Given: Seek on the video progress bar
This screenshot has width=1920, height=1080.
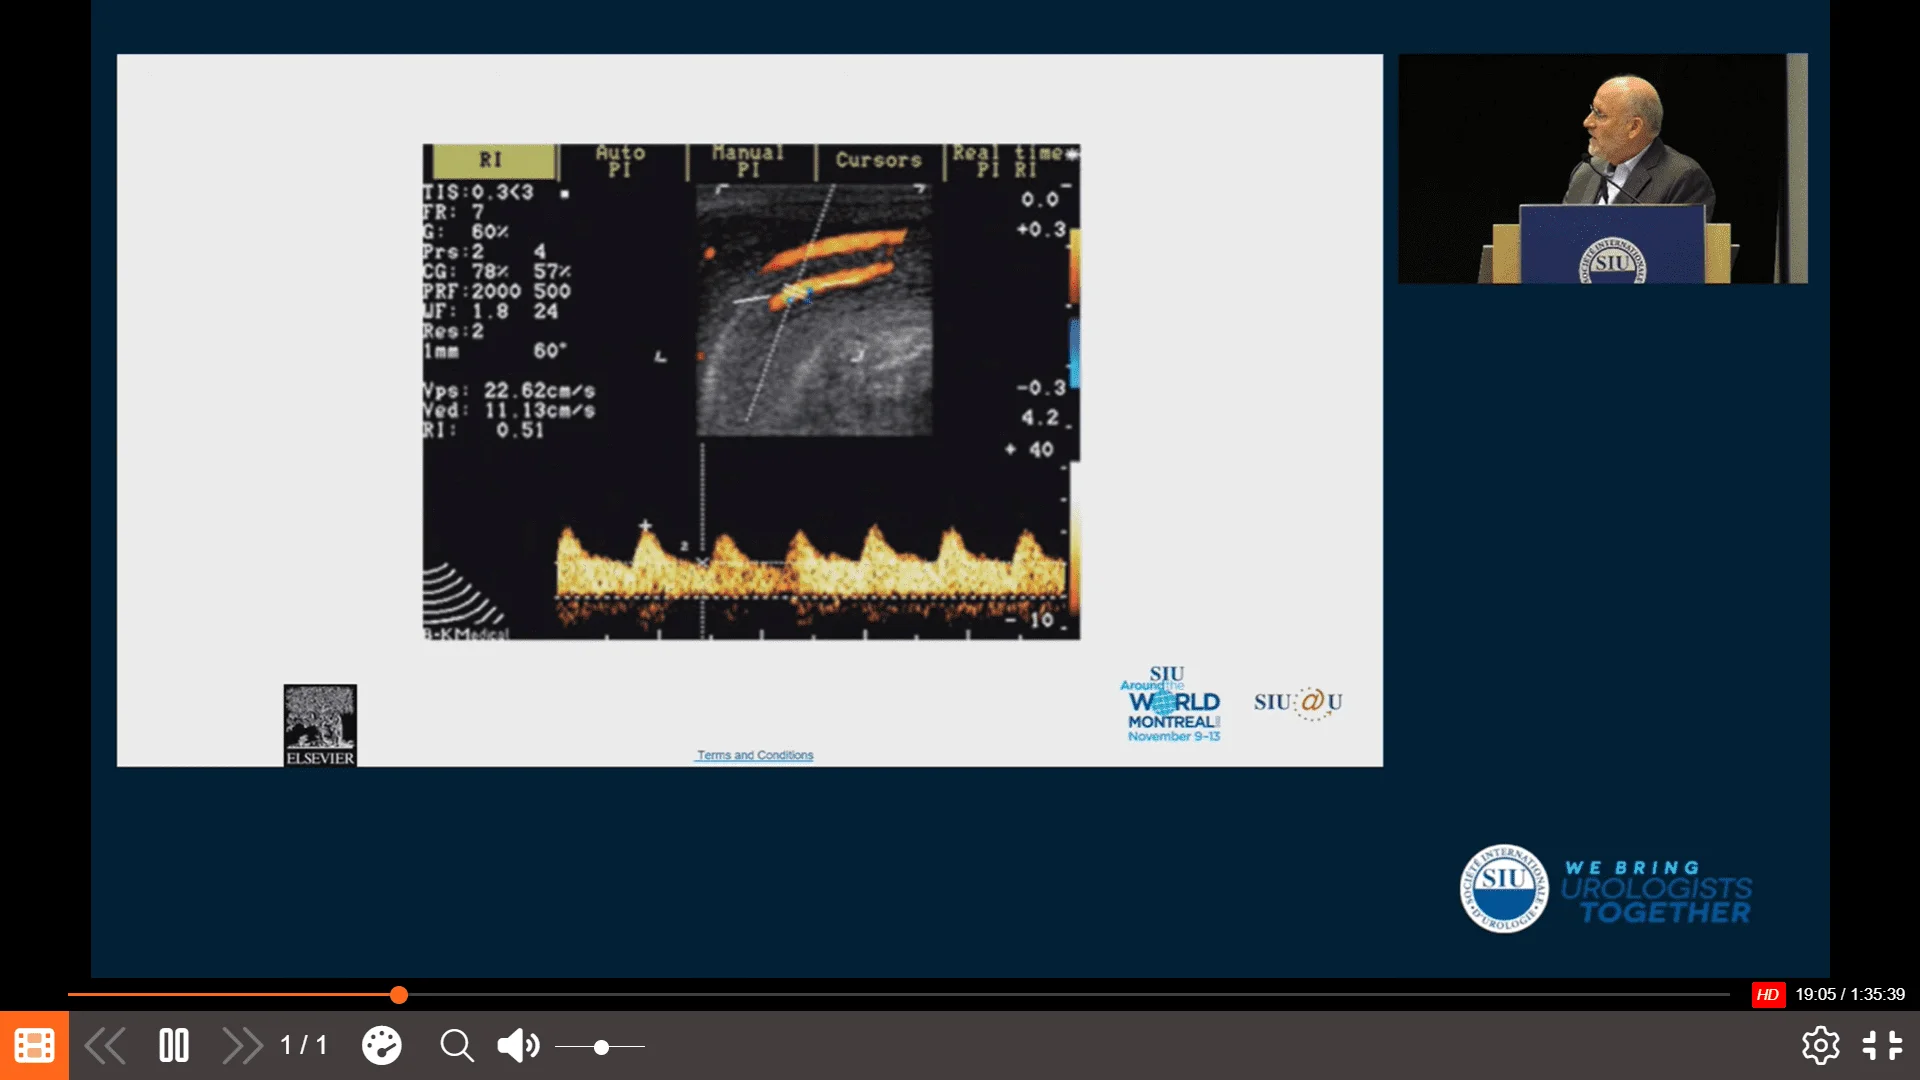Looking at the screenshot, I should click(898, 994).
